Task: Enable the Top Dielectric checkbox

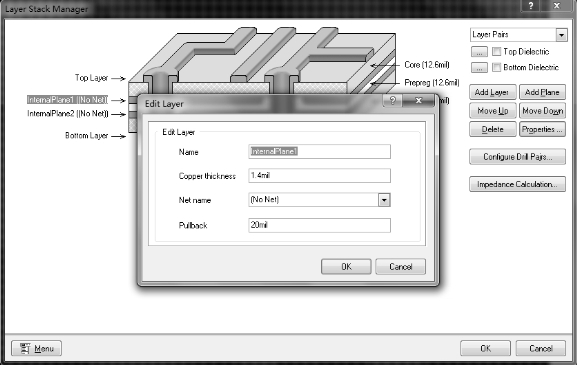Action: 496,52
